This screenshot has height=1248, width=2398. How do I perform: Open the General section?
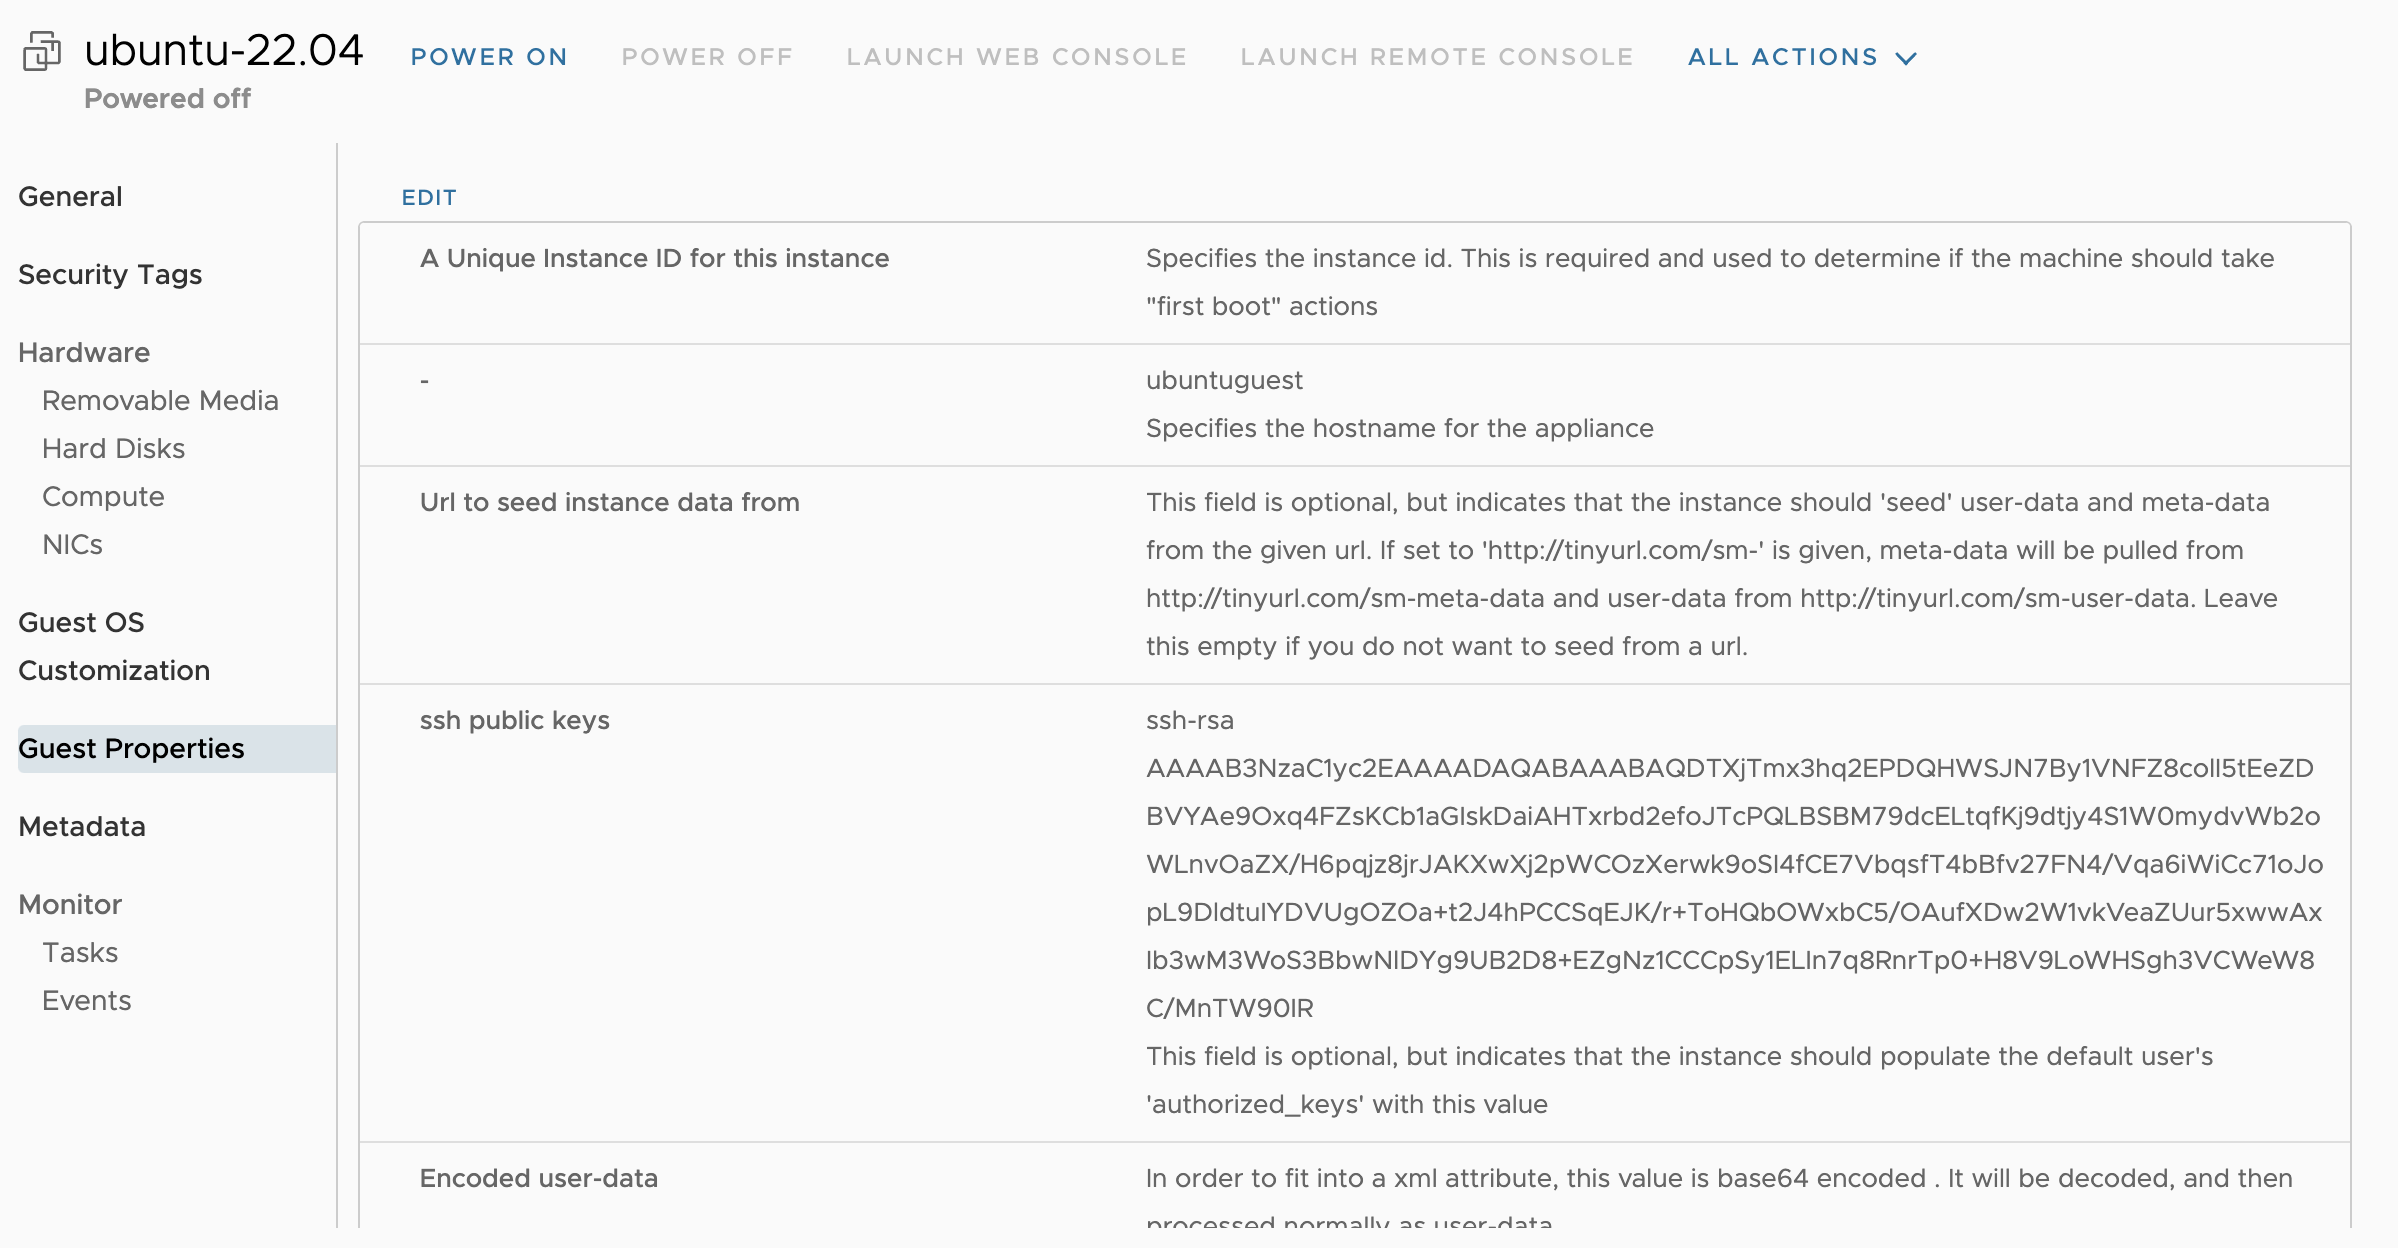click(70, 196)
